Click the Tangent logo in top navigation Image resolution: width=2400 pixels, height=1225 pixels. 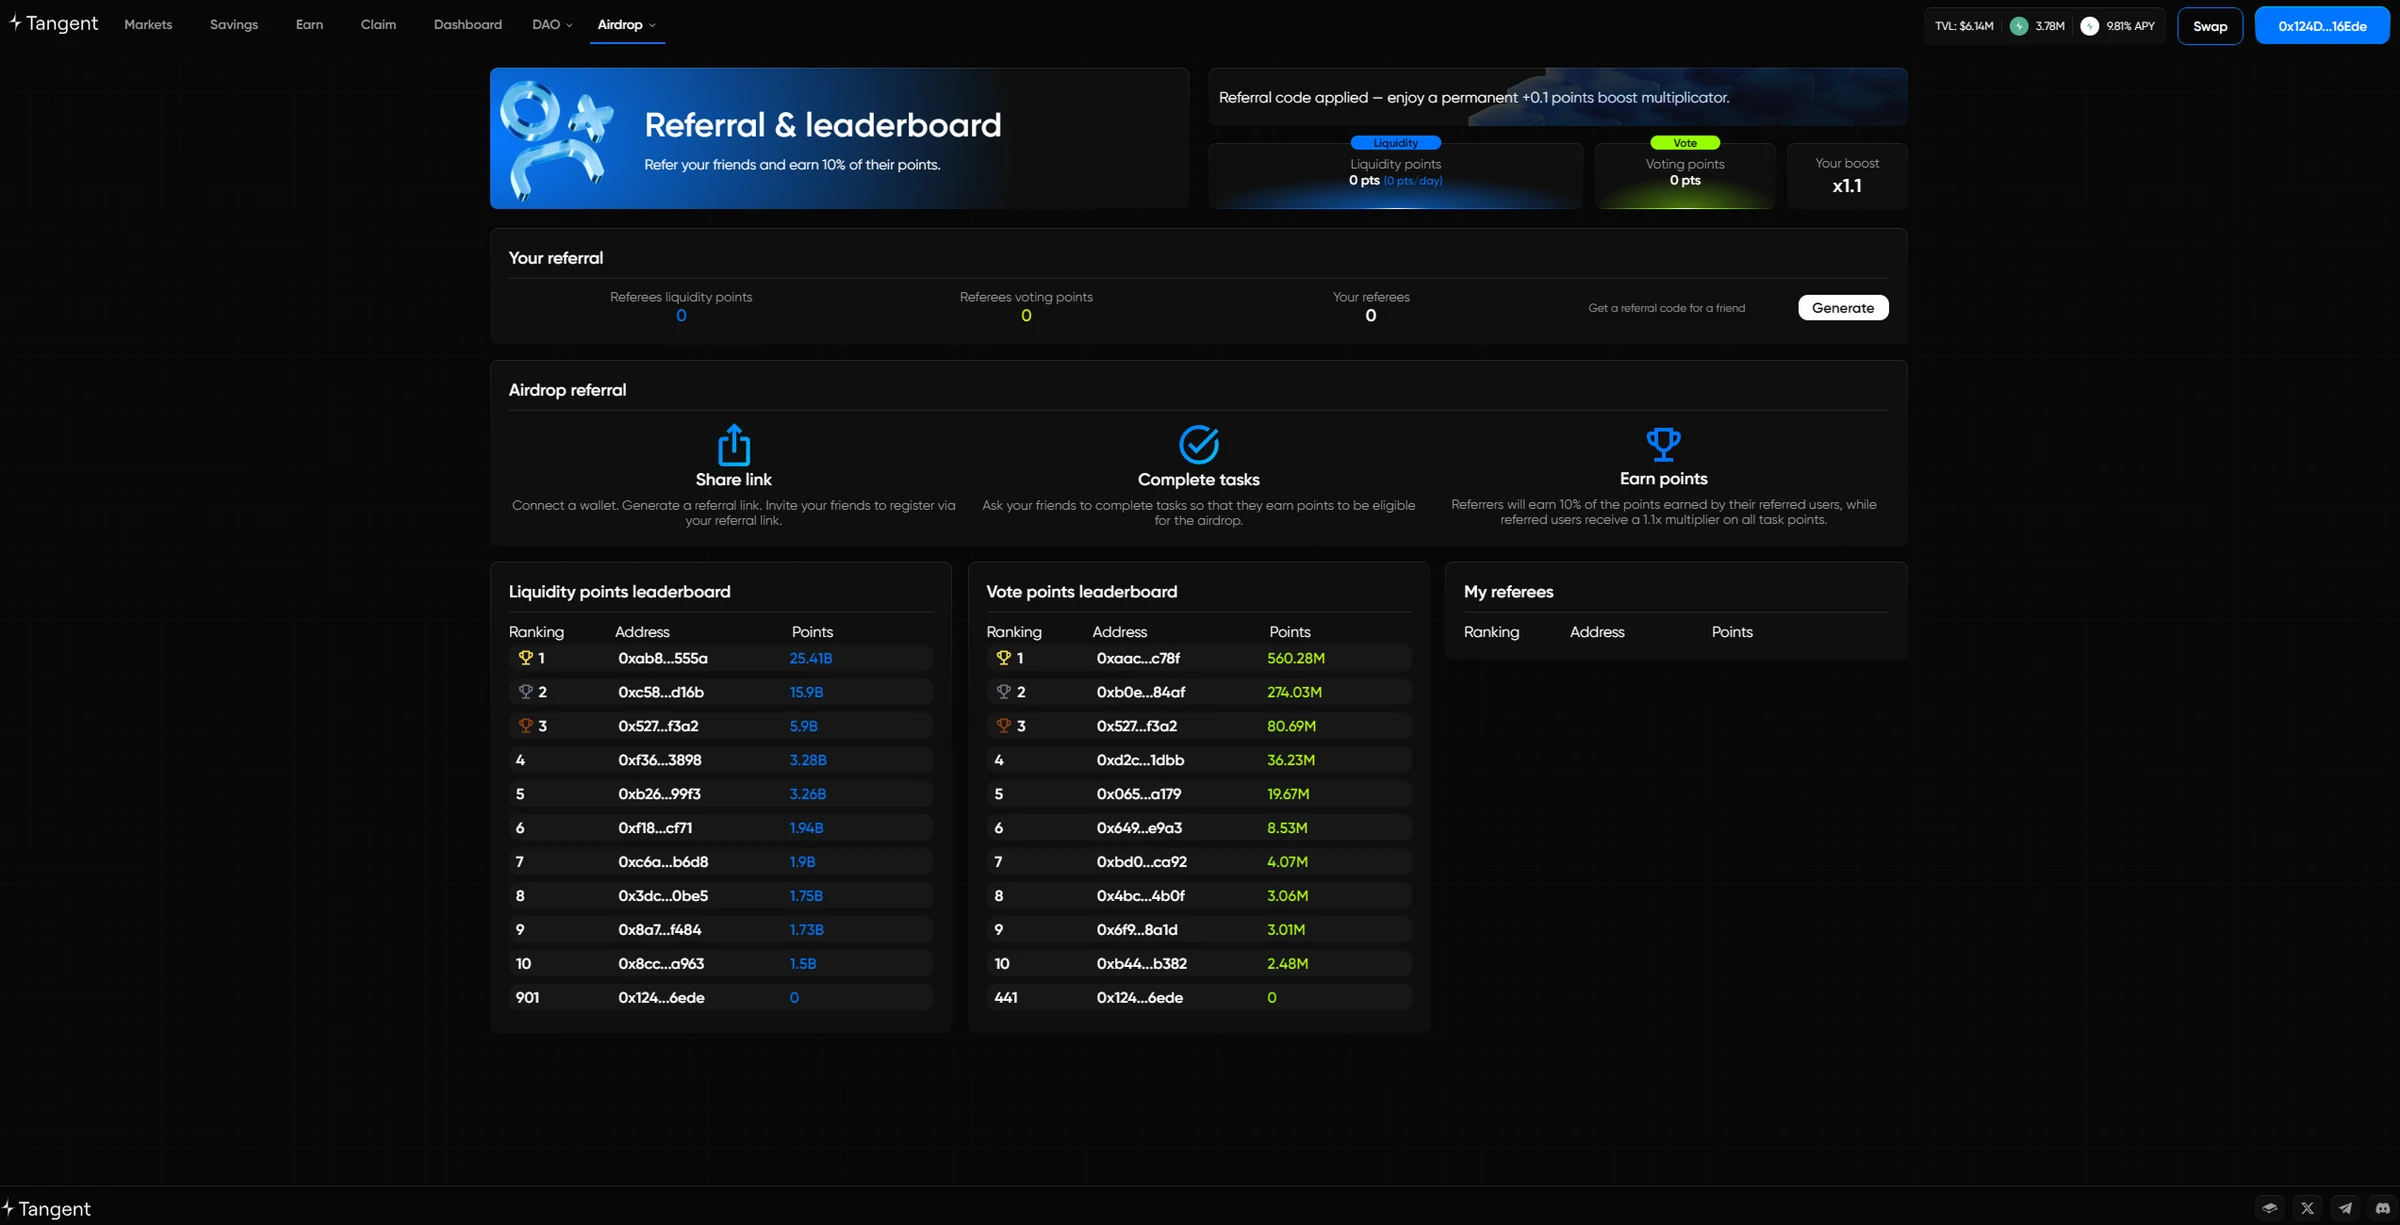(53, 24)
